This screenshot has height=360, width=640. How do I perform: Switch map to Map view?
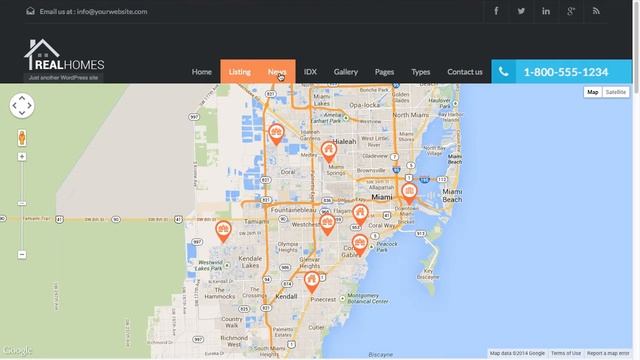click(593, 92)
